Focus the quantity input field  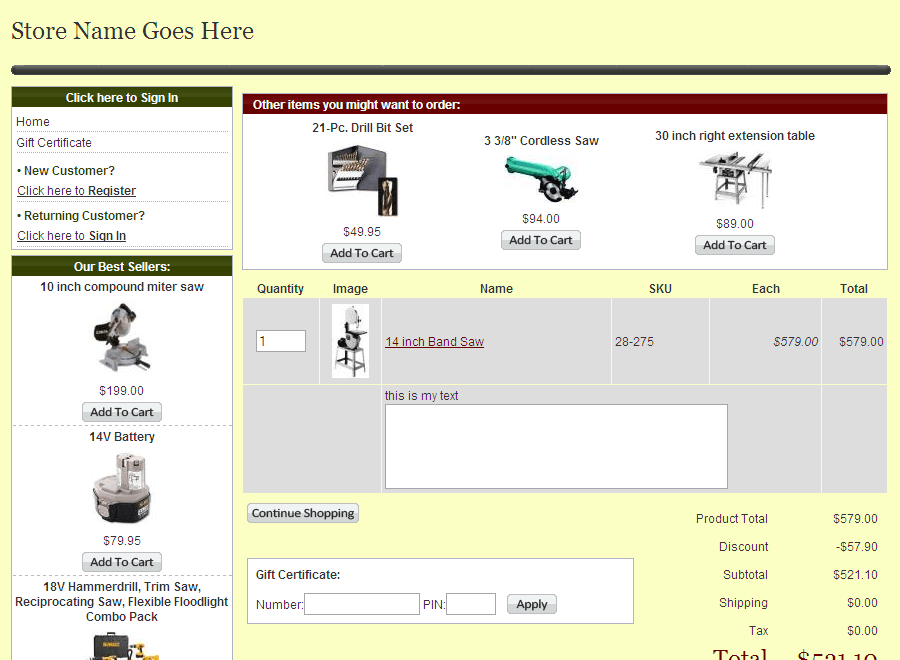pos(281,341)
